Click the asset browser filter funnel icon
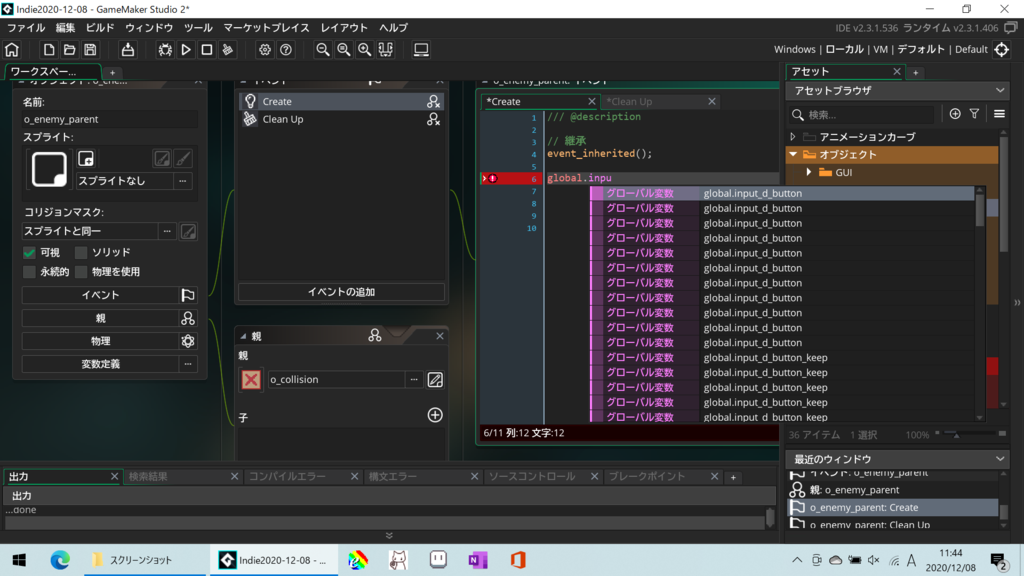Screen dimensions: 1024x576 click(x=974, y=114)
